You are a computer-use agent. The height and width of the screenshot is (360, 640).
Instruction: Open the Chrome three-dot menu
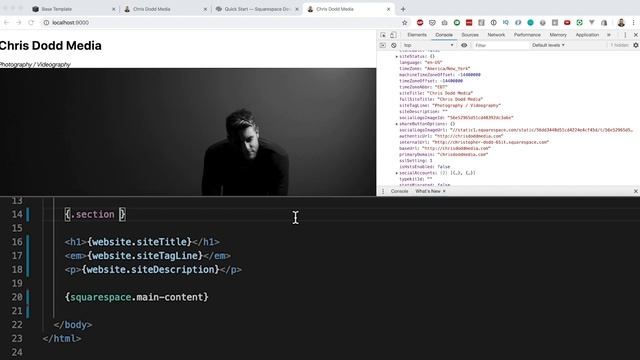633,23
